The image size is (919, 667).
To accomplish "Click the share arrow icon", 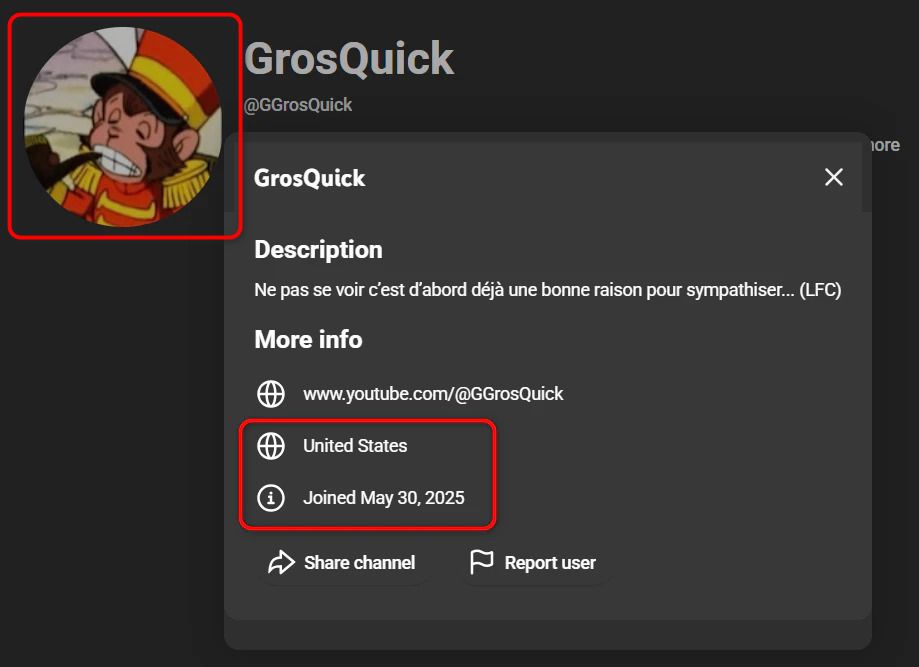I will coord(281,563).
